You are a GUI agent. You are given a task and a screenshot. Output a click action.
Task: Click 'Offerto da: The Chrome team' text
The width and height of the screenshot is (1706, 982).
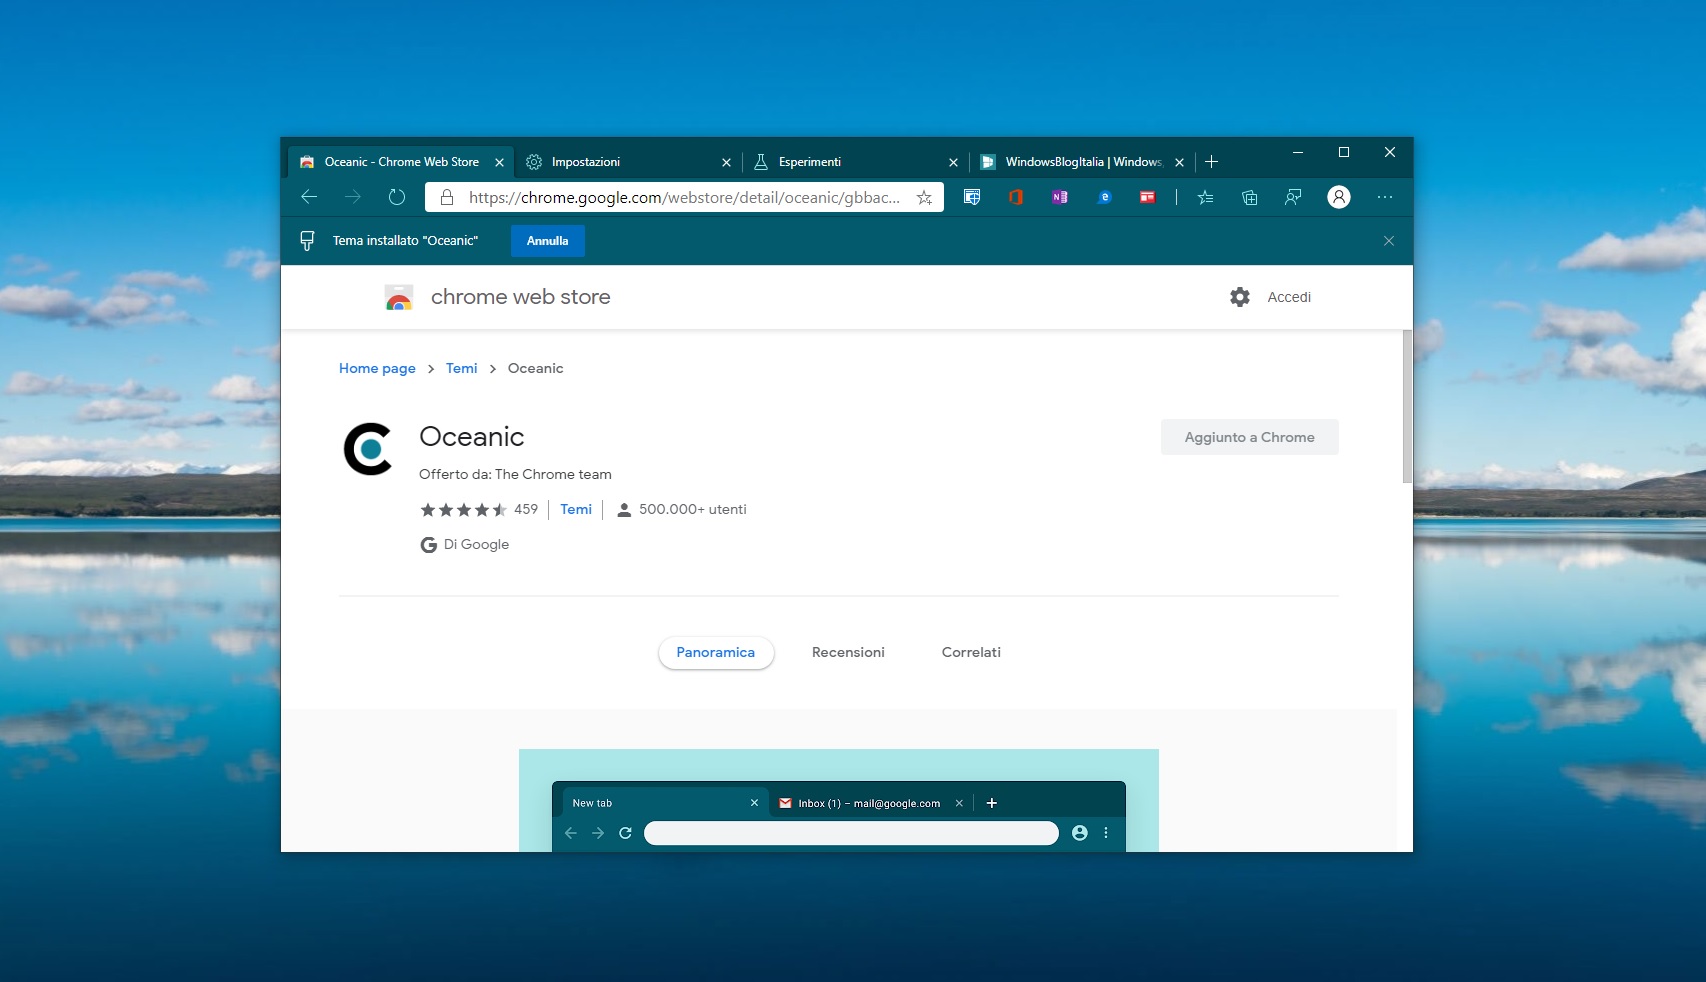515,475
